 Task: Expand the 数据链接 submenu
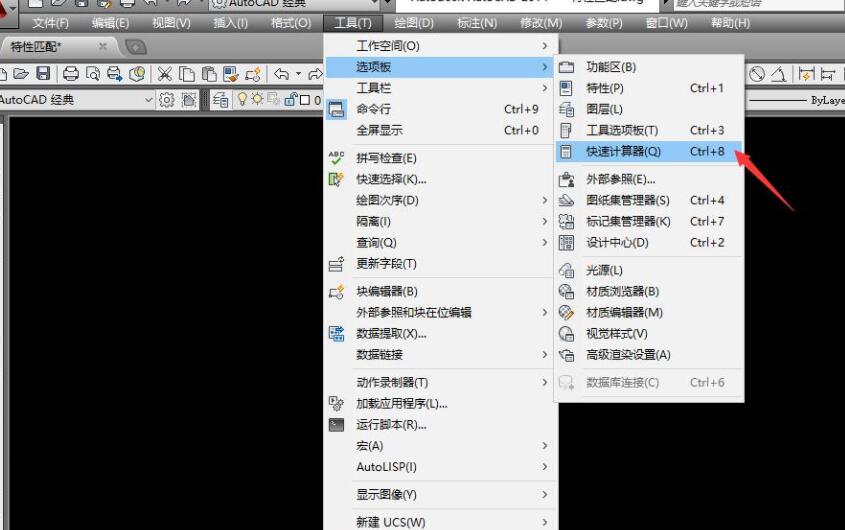point(441,354)
